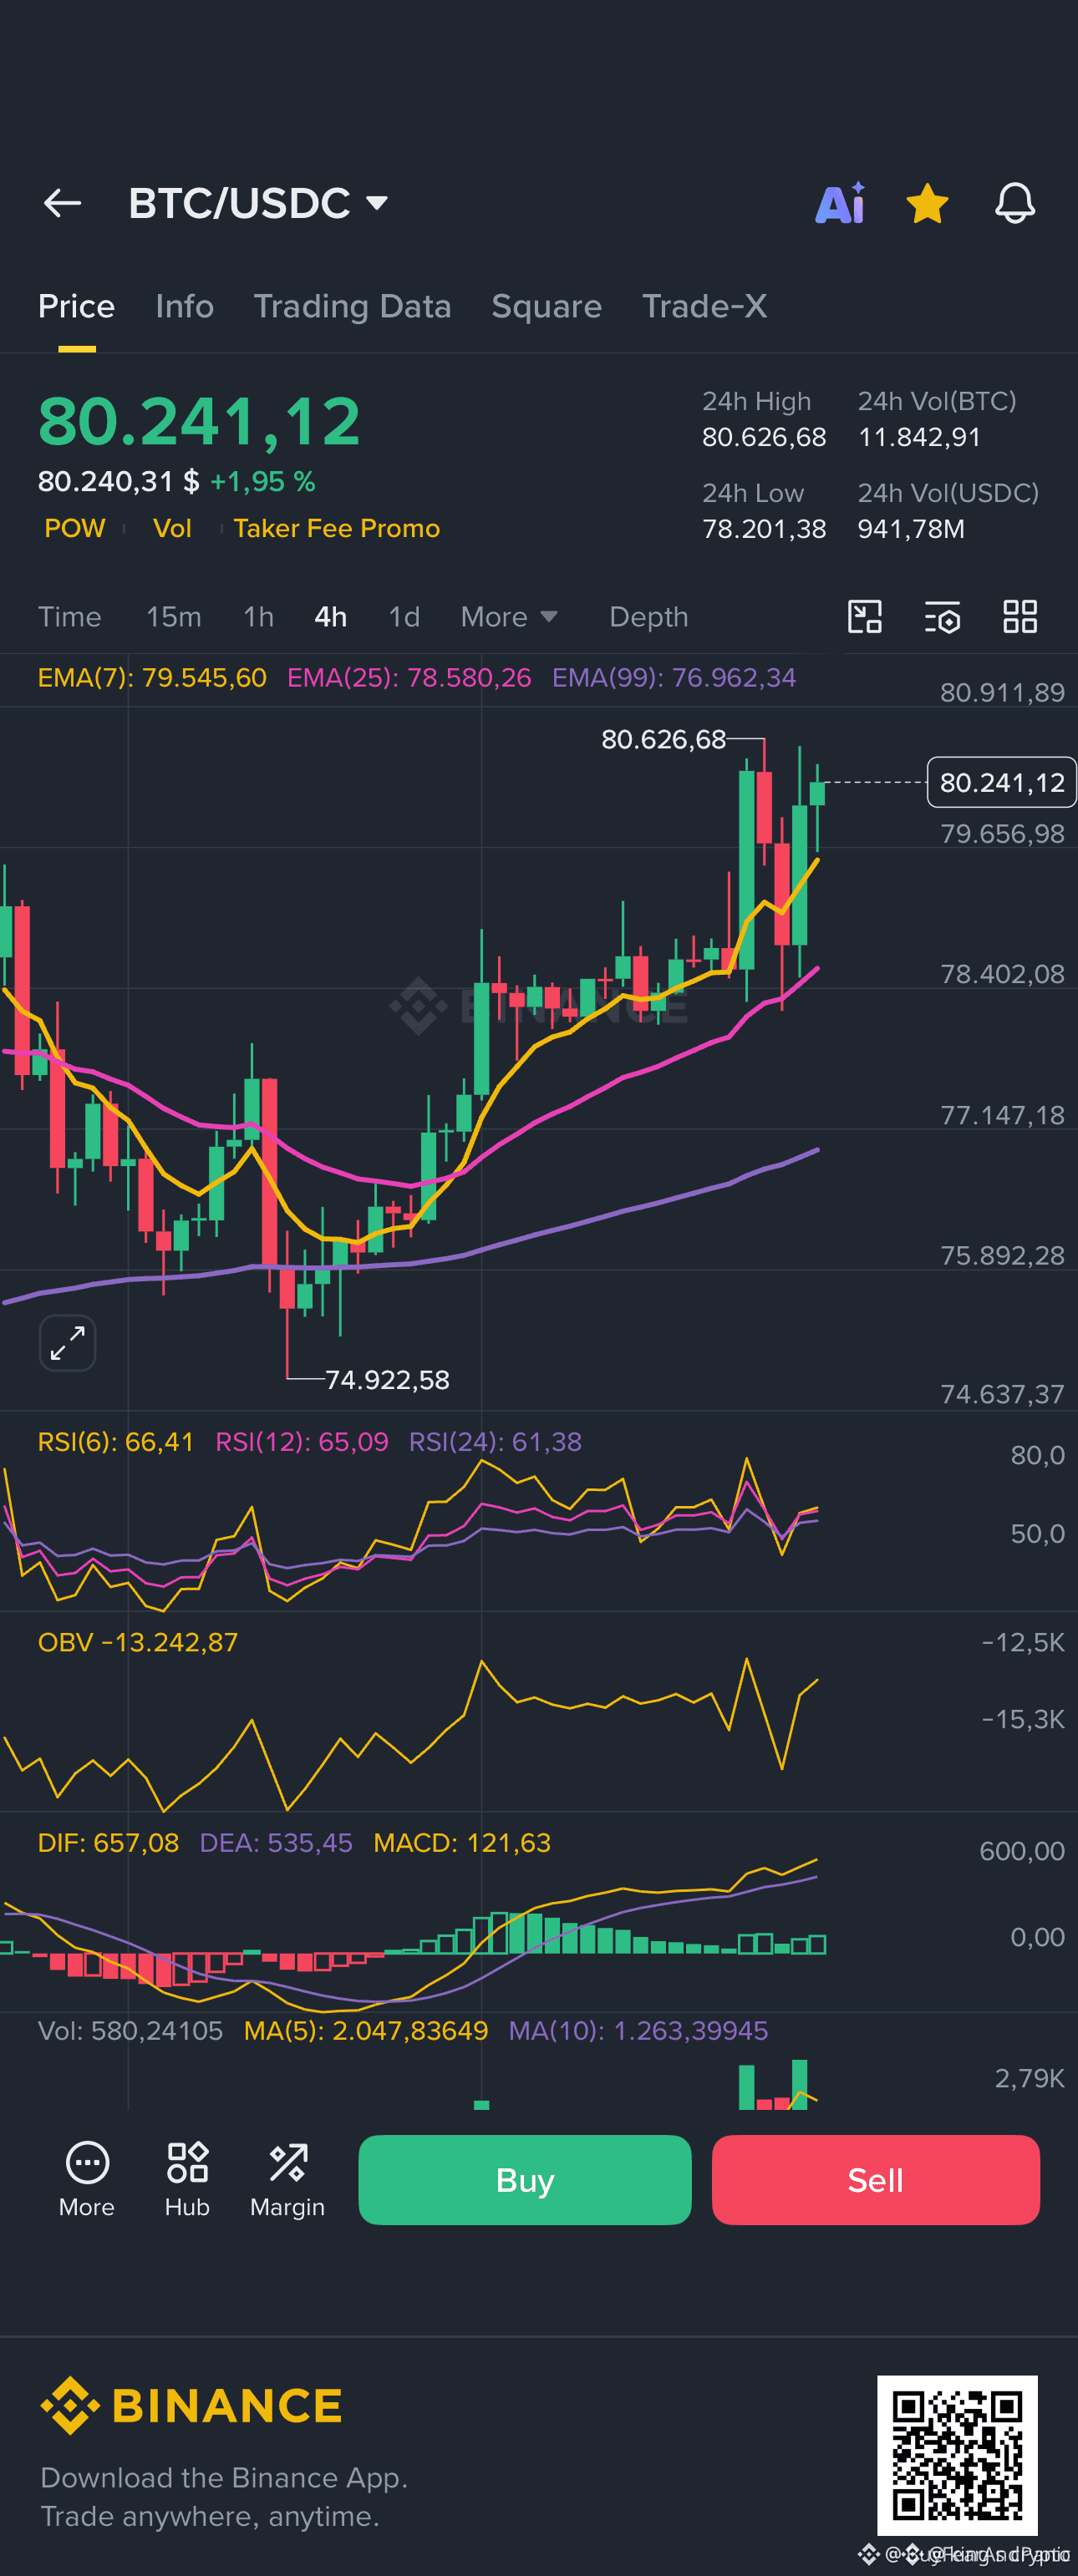Tap the POW tag
Screen dimensions: 1078x2576
point(75,528)
